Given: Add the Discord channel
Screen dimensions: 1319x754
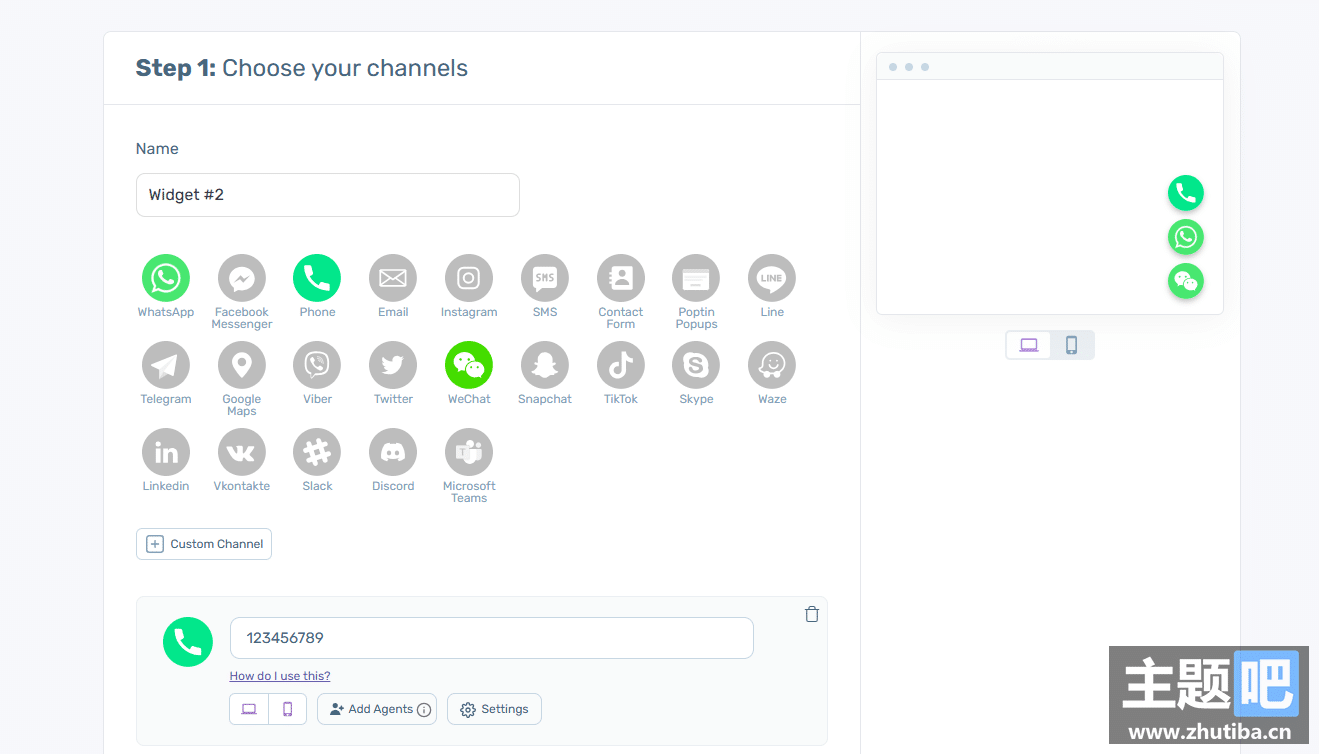Looking at the screenshot, I should point(393,452).
